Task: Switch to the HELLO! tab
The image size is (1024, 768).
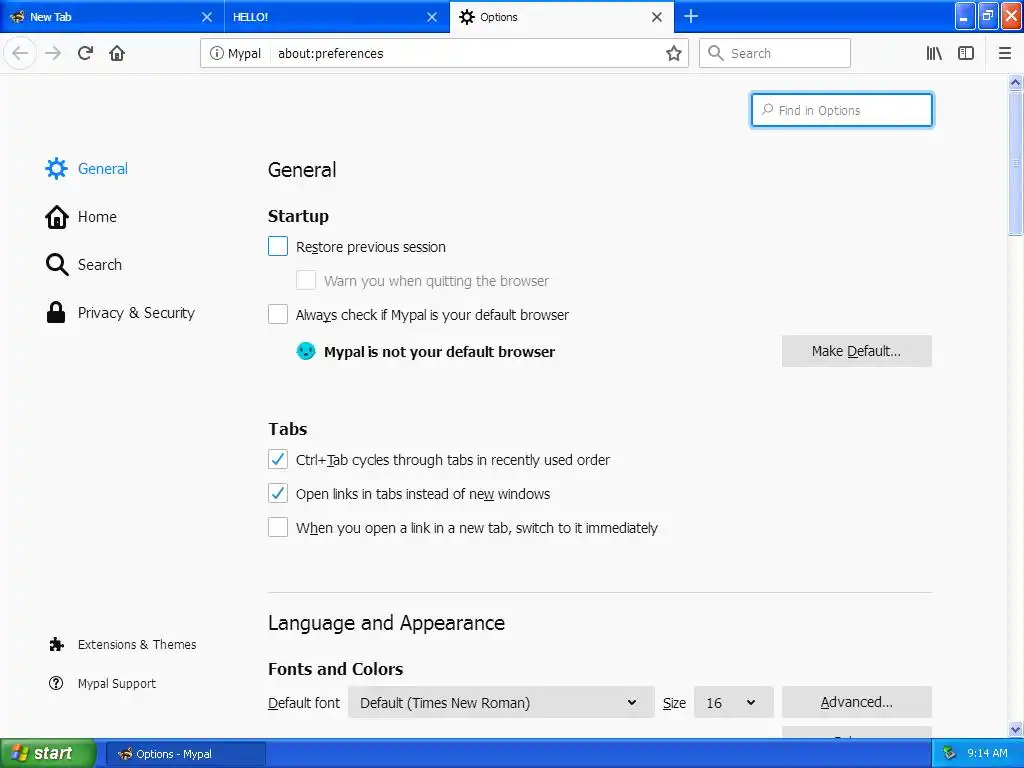Action: click(x=337, y=17)
